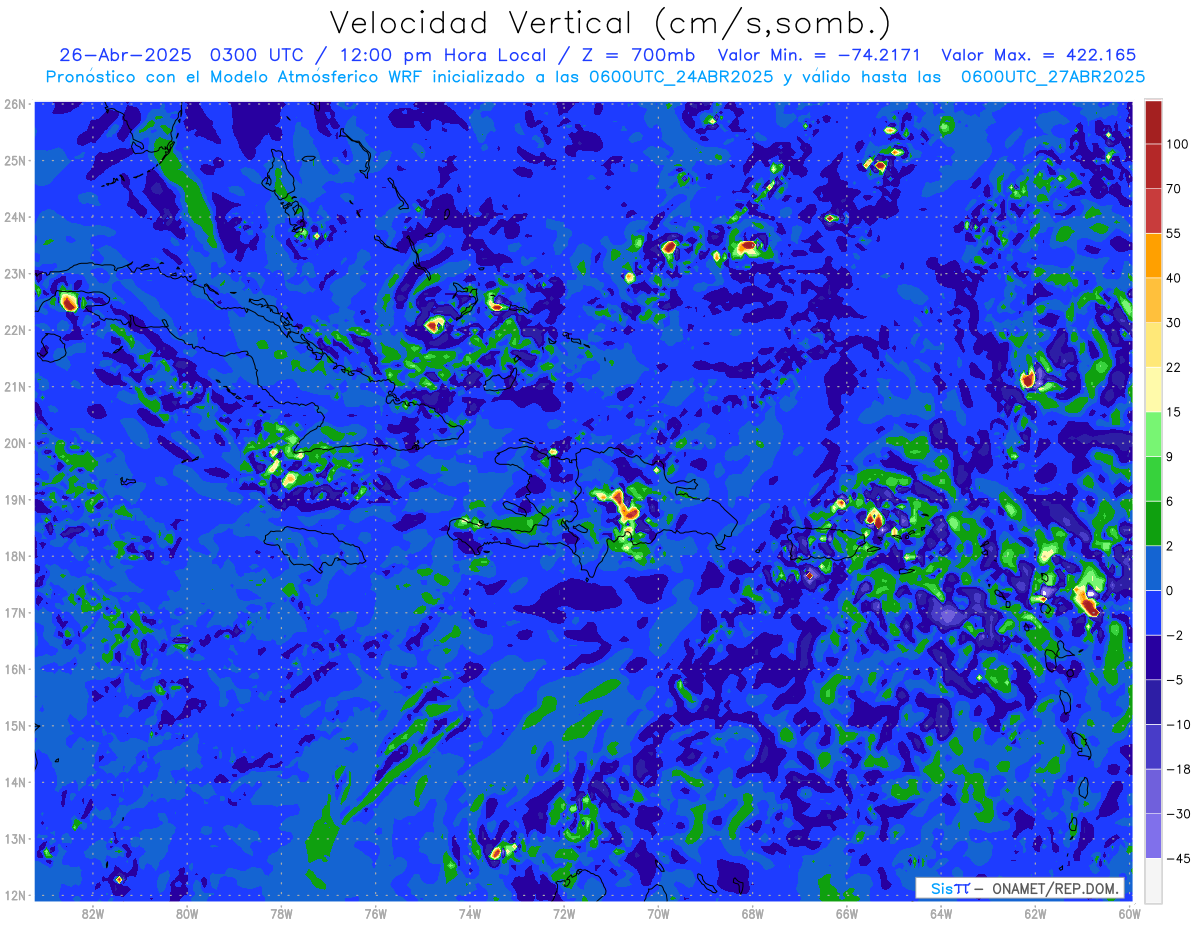This screenshot has height=927, width=1200.
Task: Pick the light green segment between 9 and 15
Action: 1153,434
